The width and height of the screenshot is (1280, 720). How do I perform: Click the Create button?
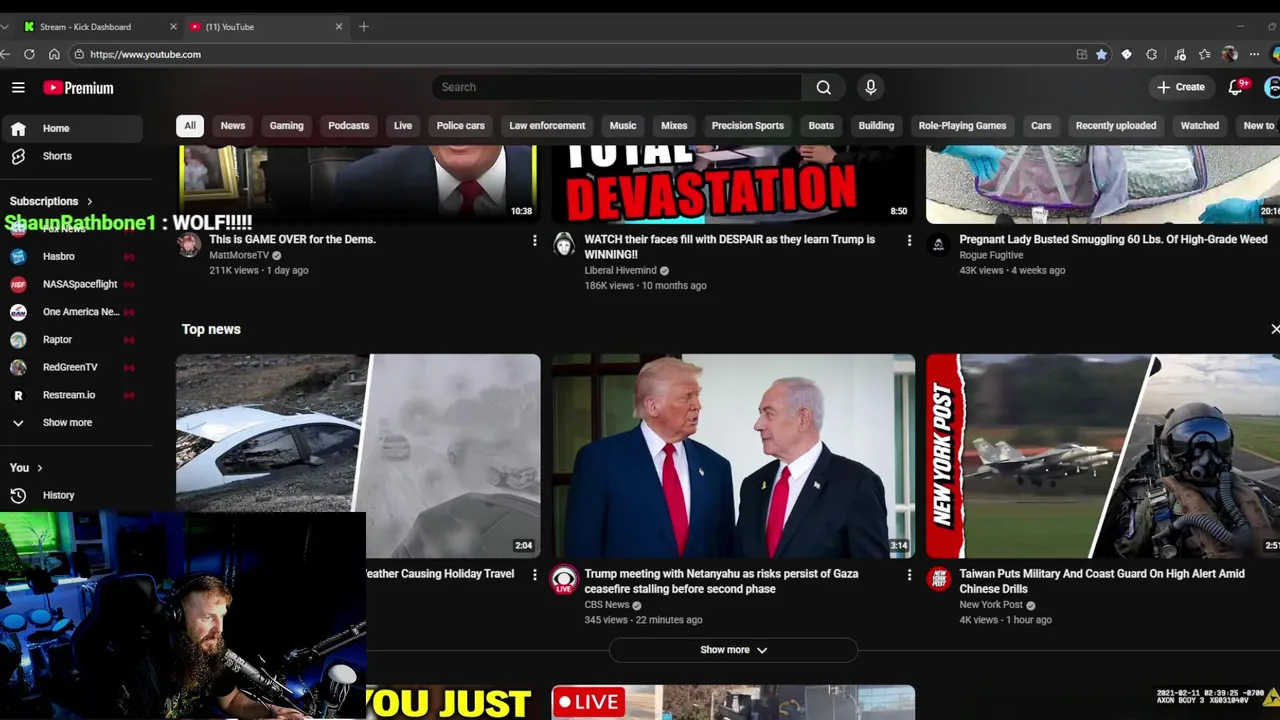point(1181,87)
